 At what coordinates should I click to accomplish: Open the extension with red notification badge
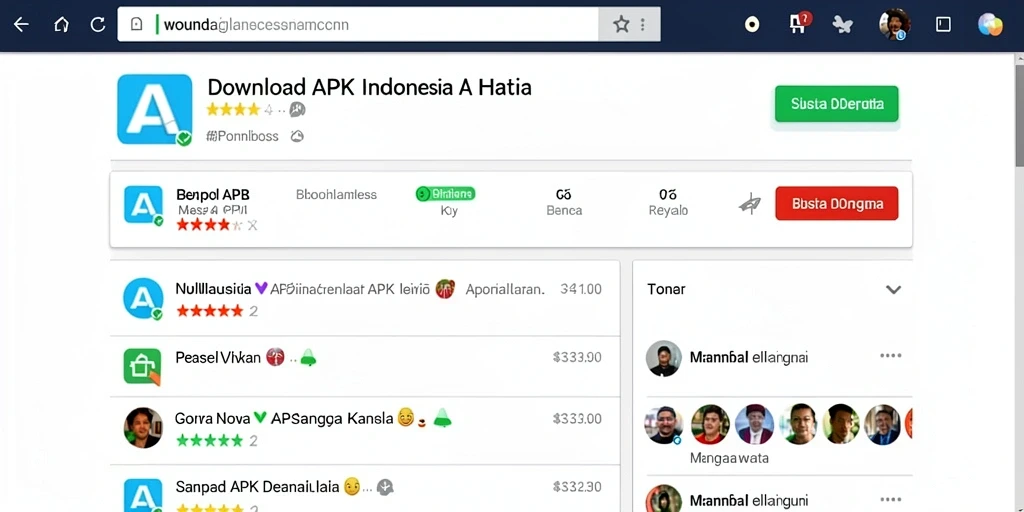pos(799,24)
